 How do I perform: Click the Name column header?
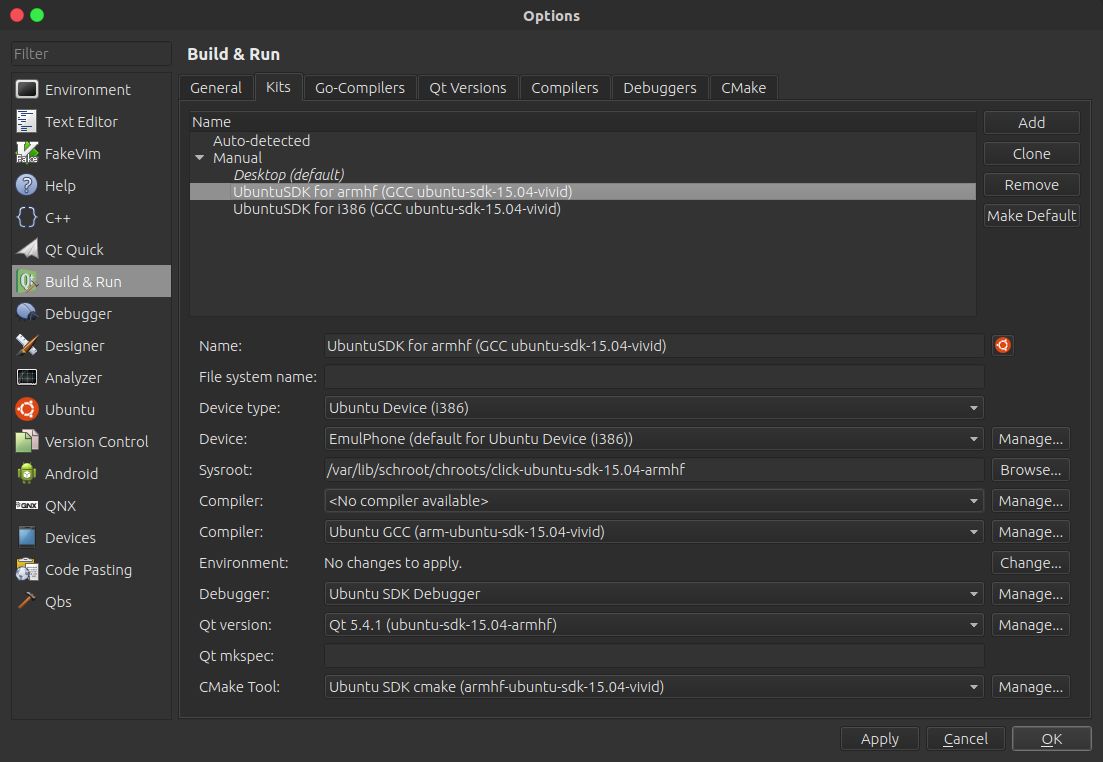[x=582, y=122]
